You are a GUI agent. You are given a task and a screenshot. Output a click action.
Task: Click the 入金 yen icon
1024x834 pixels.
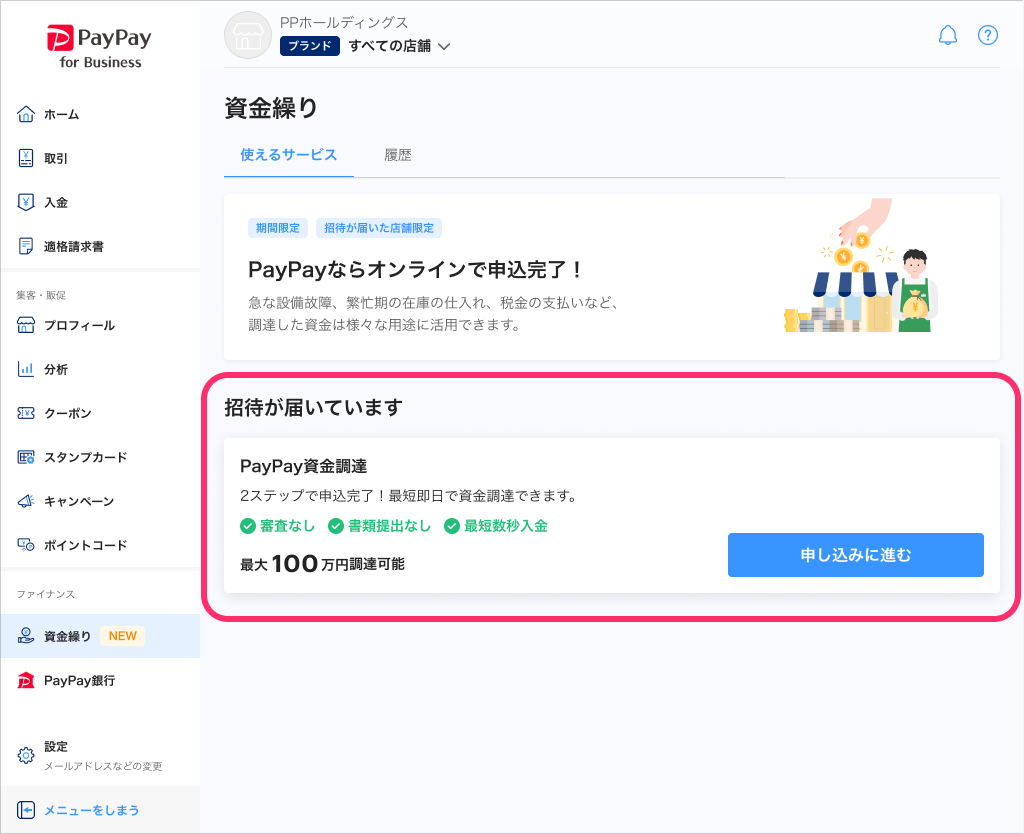(x=25, y=202)
